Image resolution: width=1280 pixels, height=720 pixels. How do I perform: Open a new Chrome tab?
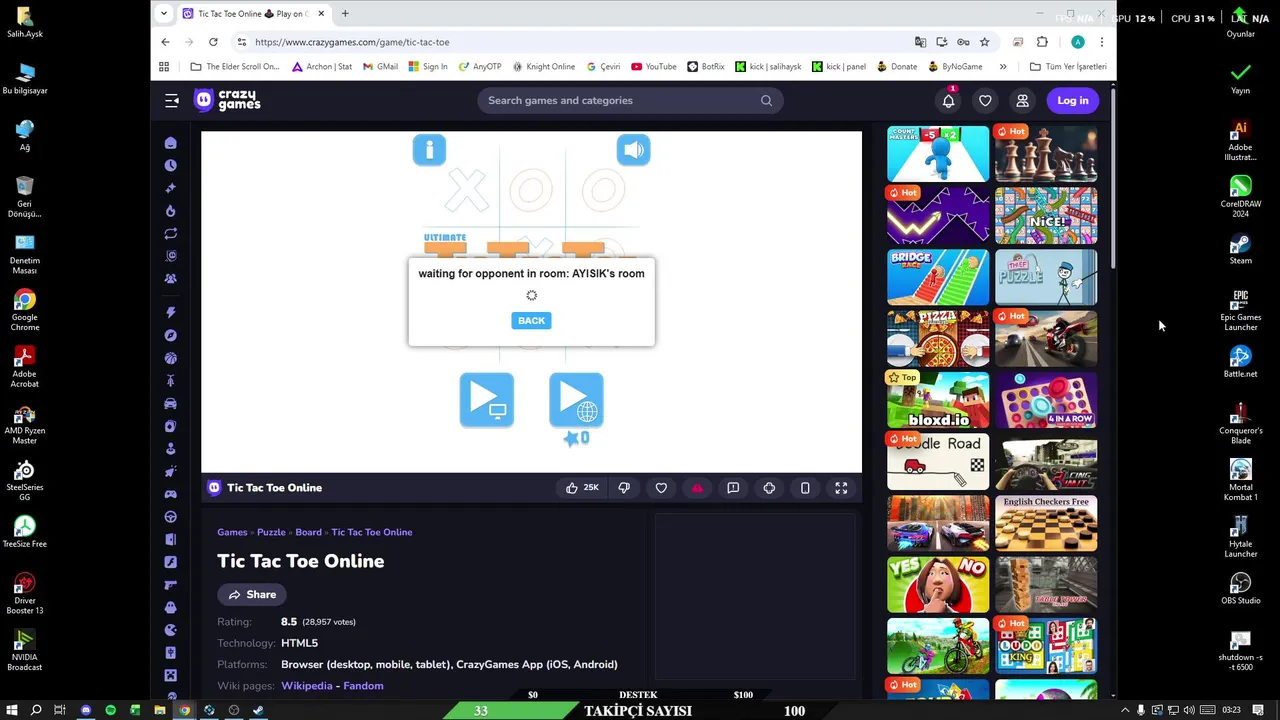point(345,14)
